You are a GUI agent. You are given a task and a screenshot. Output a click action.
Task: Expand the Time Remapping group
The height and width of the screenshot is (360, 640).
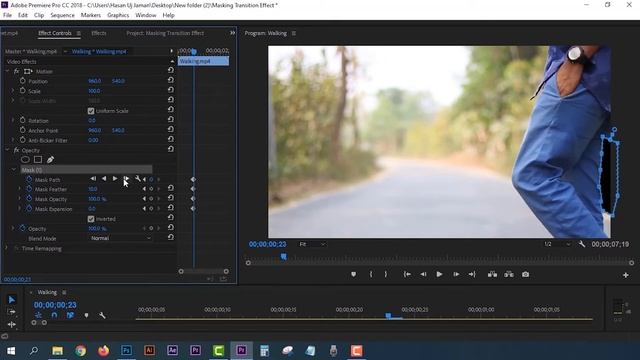click(6, 248)
